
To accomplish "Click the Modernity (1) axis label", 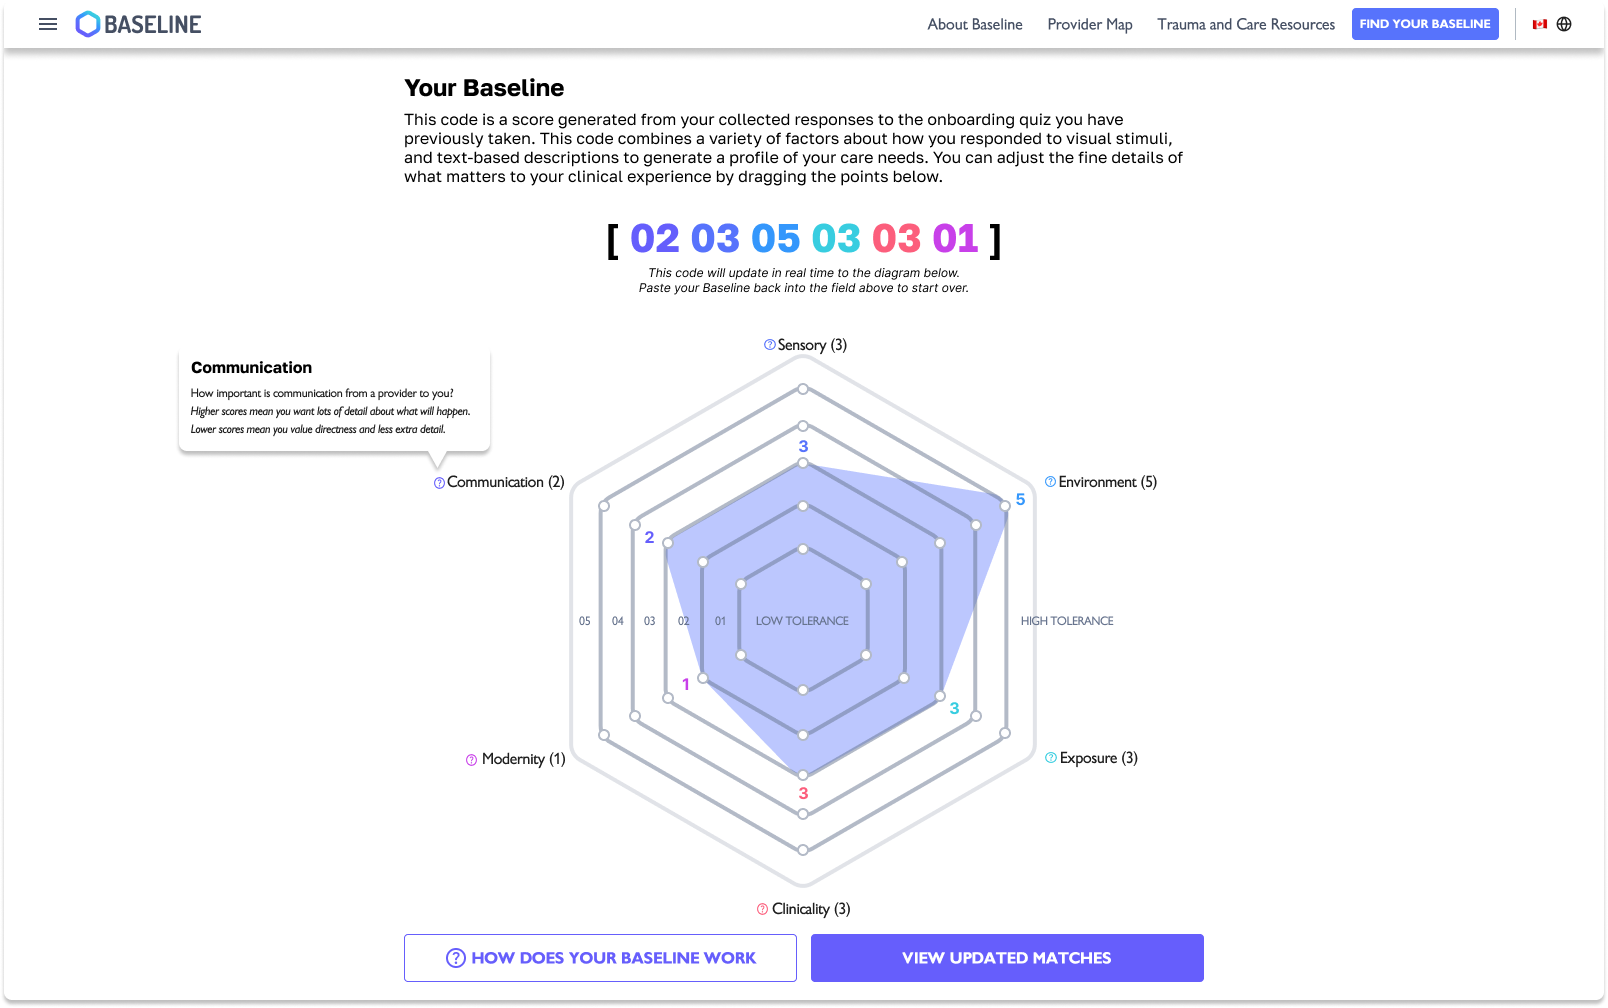I will (524, 759).
